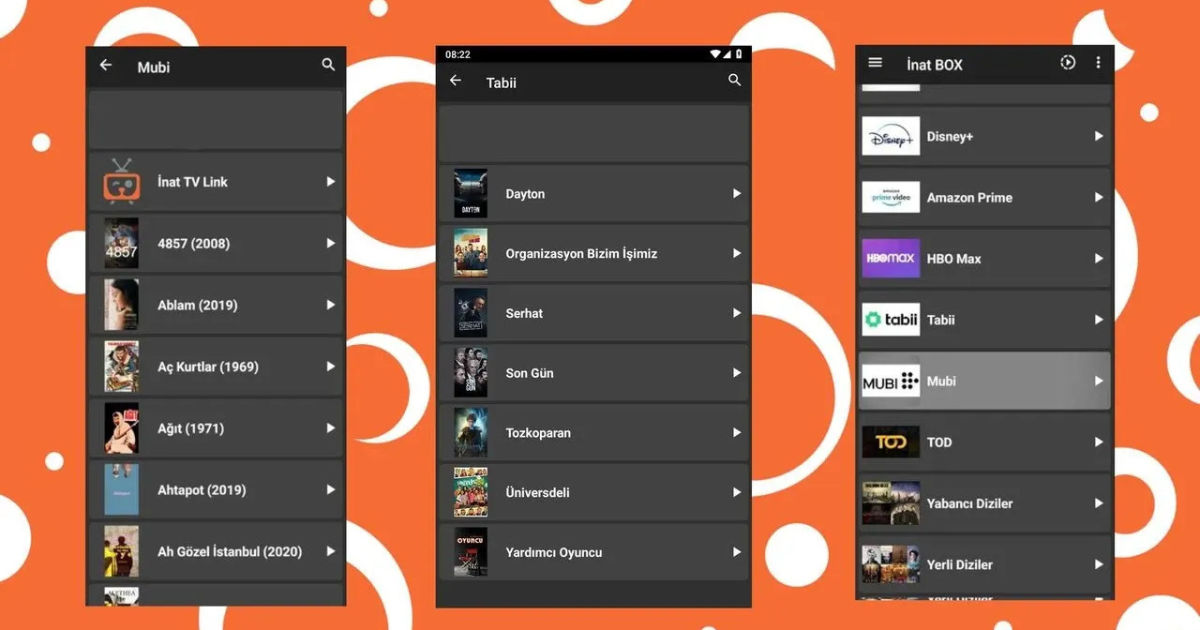Screen dimensions: 1200x630
Task: Tap the Dayton poster thumbnail
Action: tap(470, 193)
